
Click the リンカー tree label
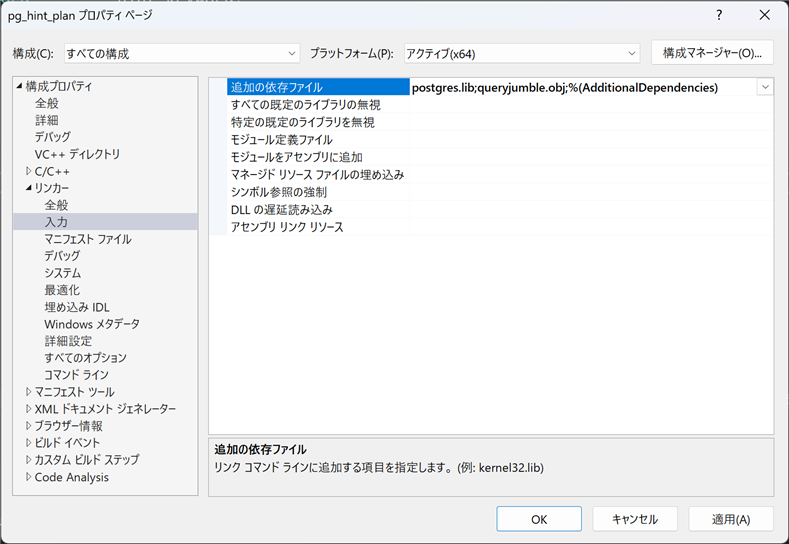pyautogui.click(x=51, y=188)
